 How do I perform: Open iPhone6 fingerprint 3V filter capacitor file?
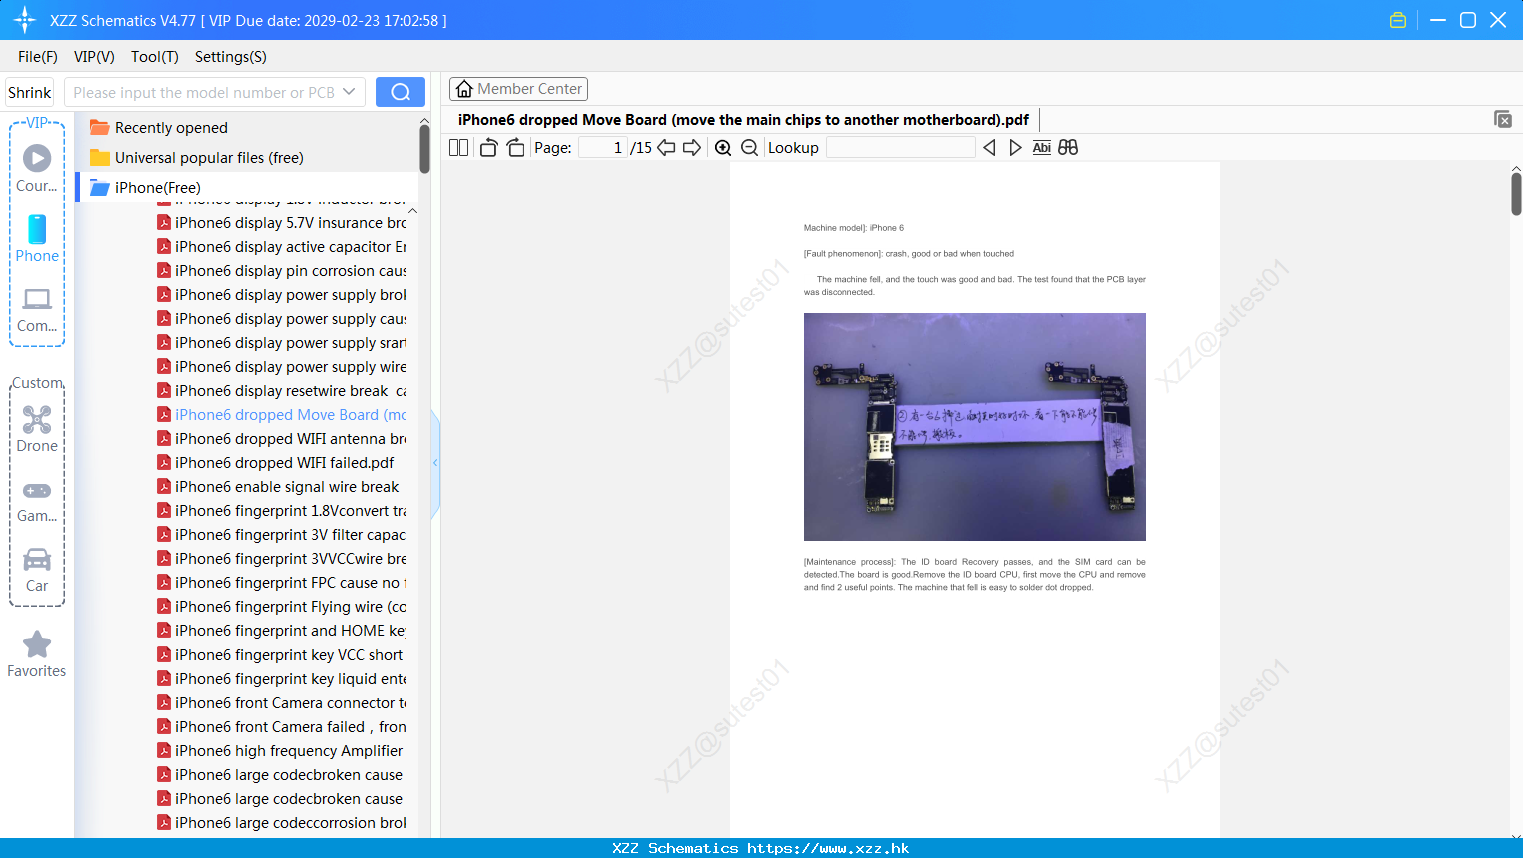[x=282, y=534]
